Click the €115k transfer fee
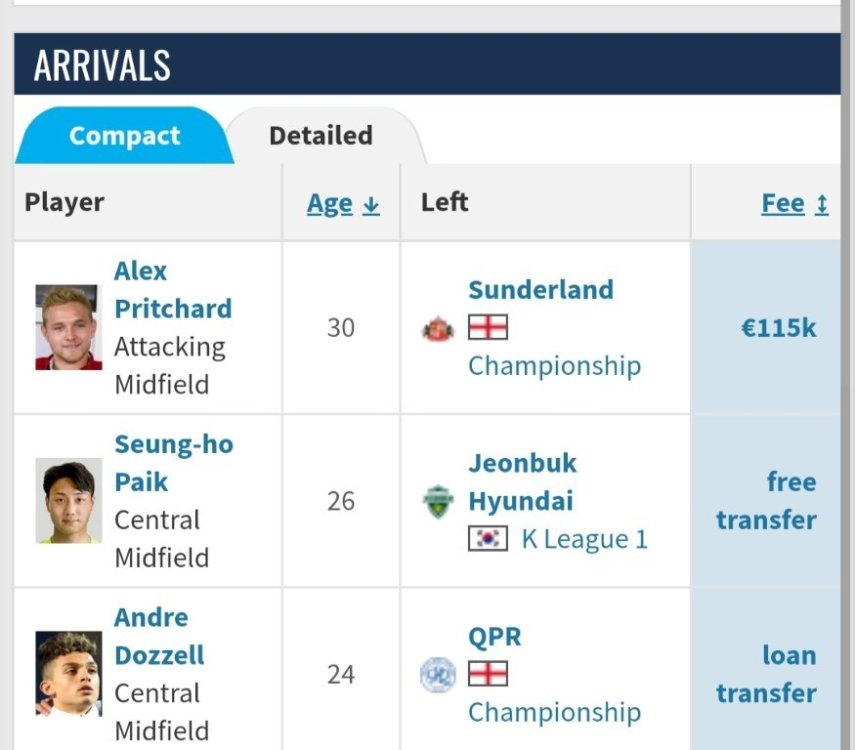Image resolution: width=855 pixels, height=750 pixels. 778,328
